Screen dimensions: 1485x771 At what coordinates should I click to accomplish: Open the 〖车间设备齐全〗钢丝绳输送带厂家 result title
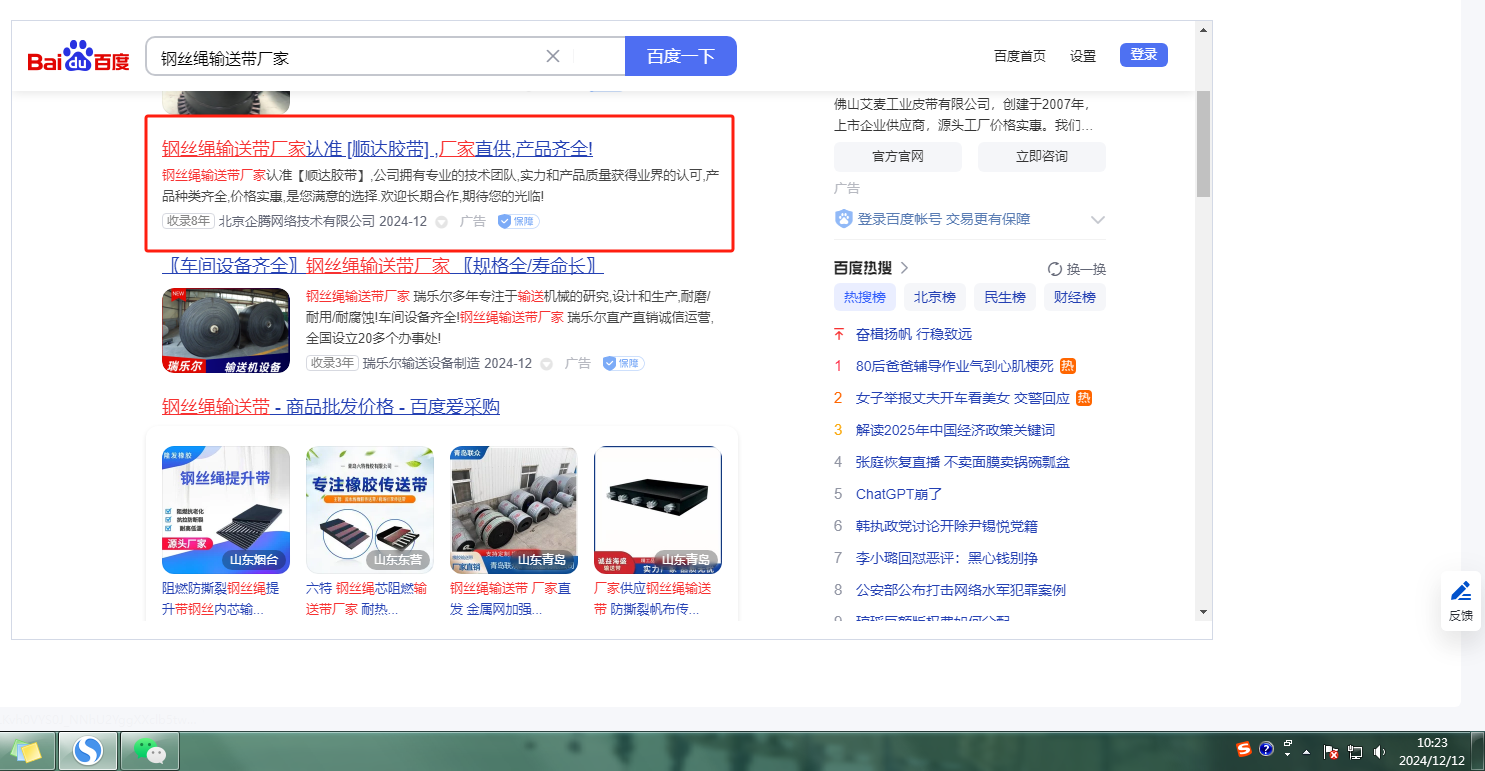[x=383, y=266]
